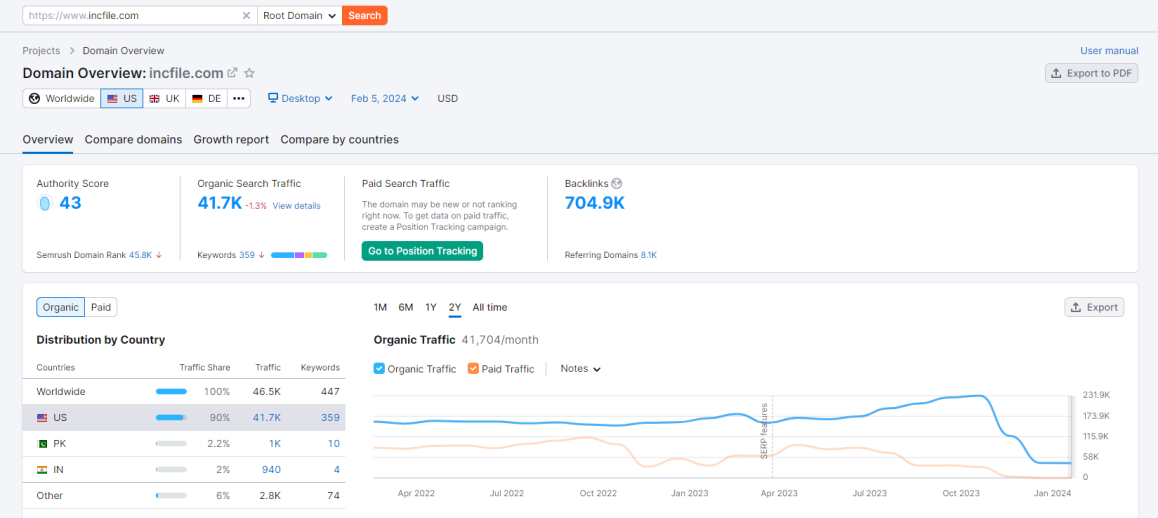
Task: Click PK keywords value 10
Action: [334, 443]
